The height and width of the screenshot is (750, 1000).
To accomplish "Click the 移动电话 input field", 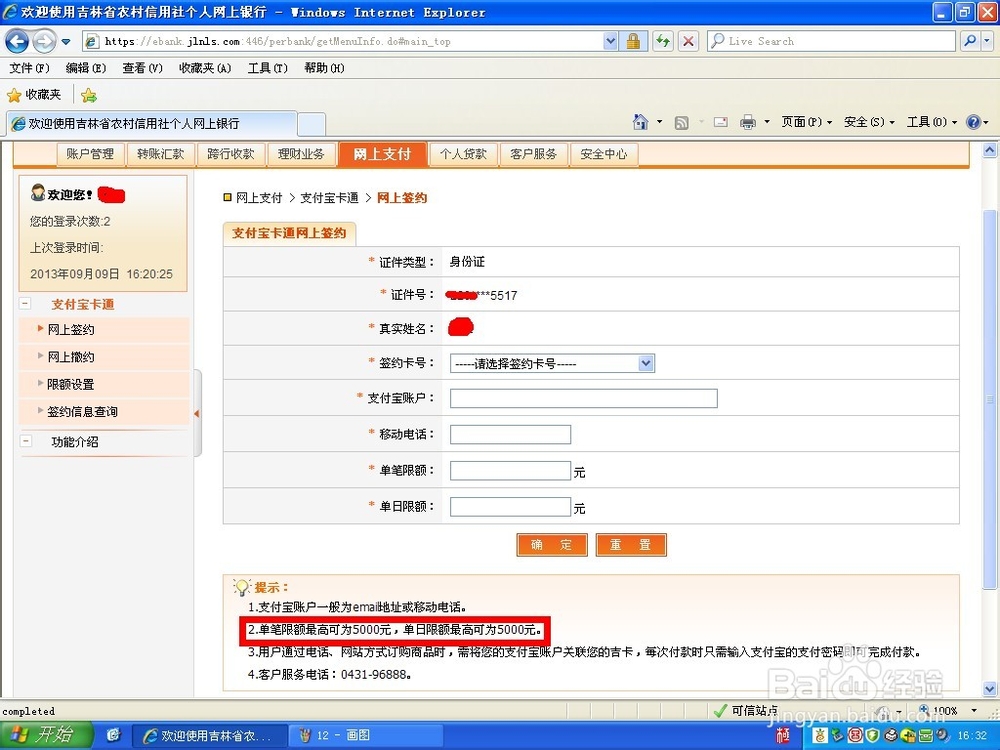I will click(510, 434).
